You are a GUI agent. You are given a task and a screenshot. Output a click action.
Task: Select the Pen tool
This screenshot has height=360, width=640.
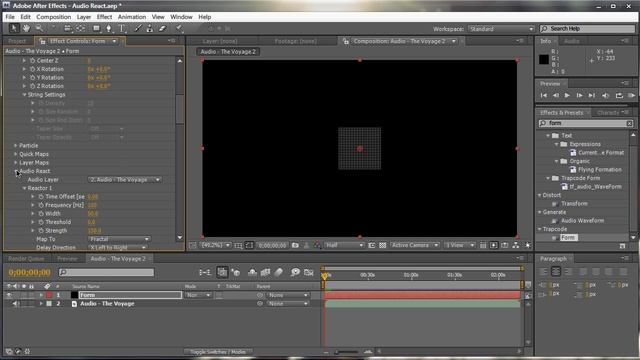[109, 28]
